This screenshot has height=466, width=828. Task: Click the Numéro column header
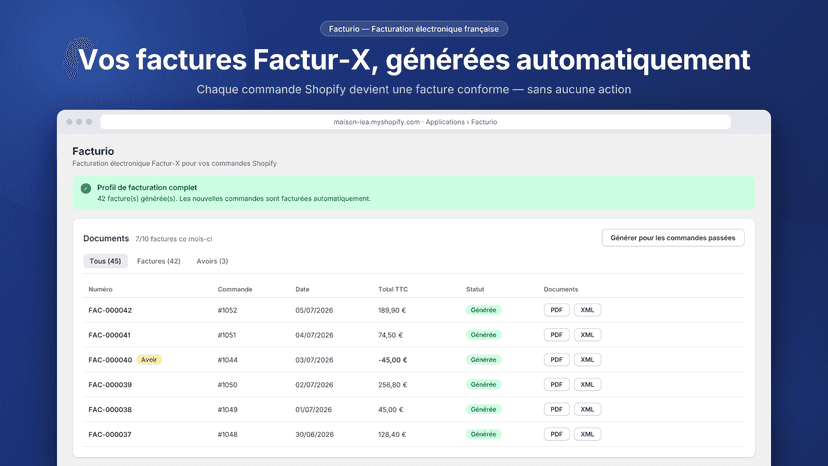[x=100, y=290]
